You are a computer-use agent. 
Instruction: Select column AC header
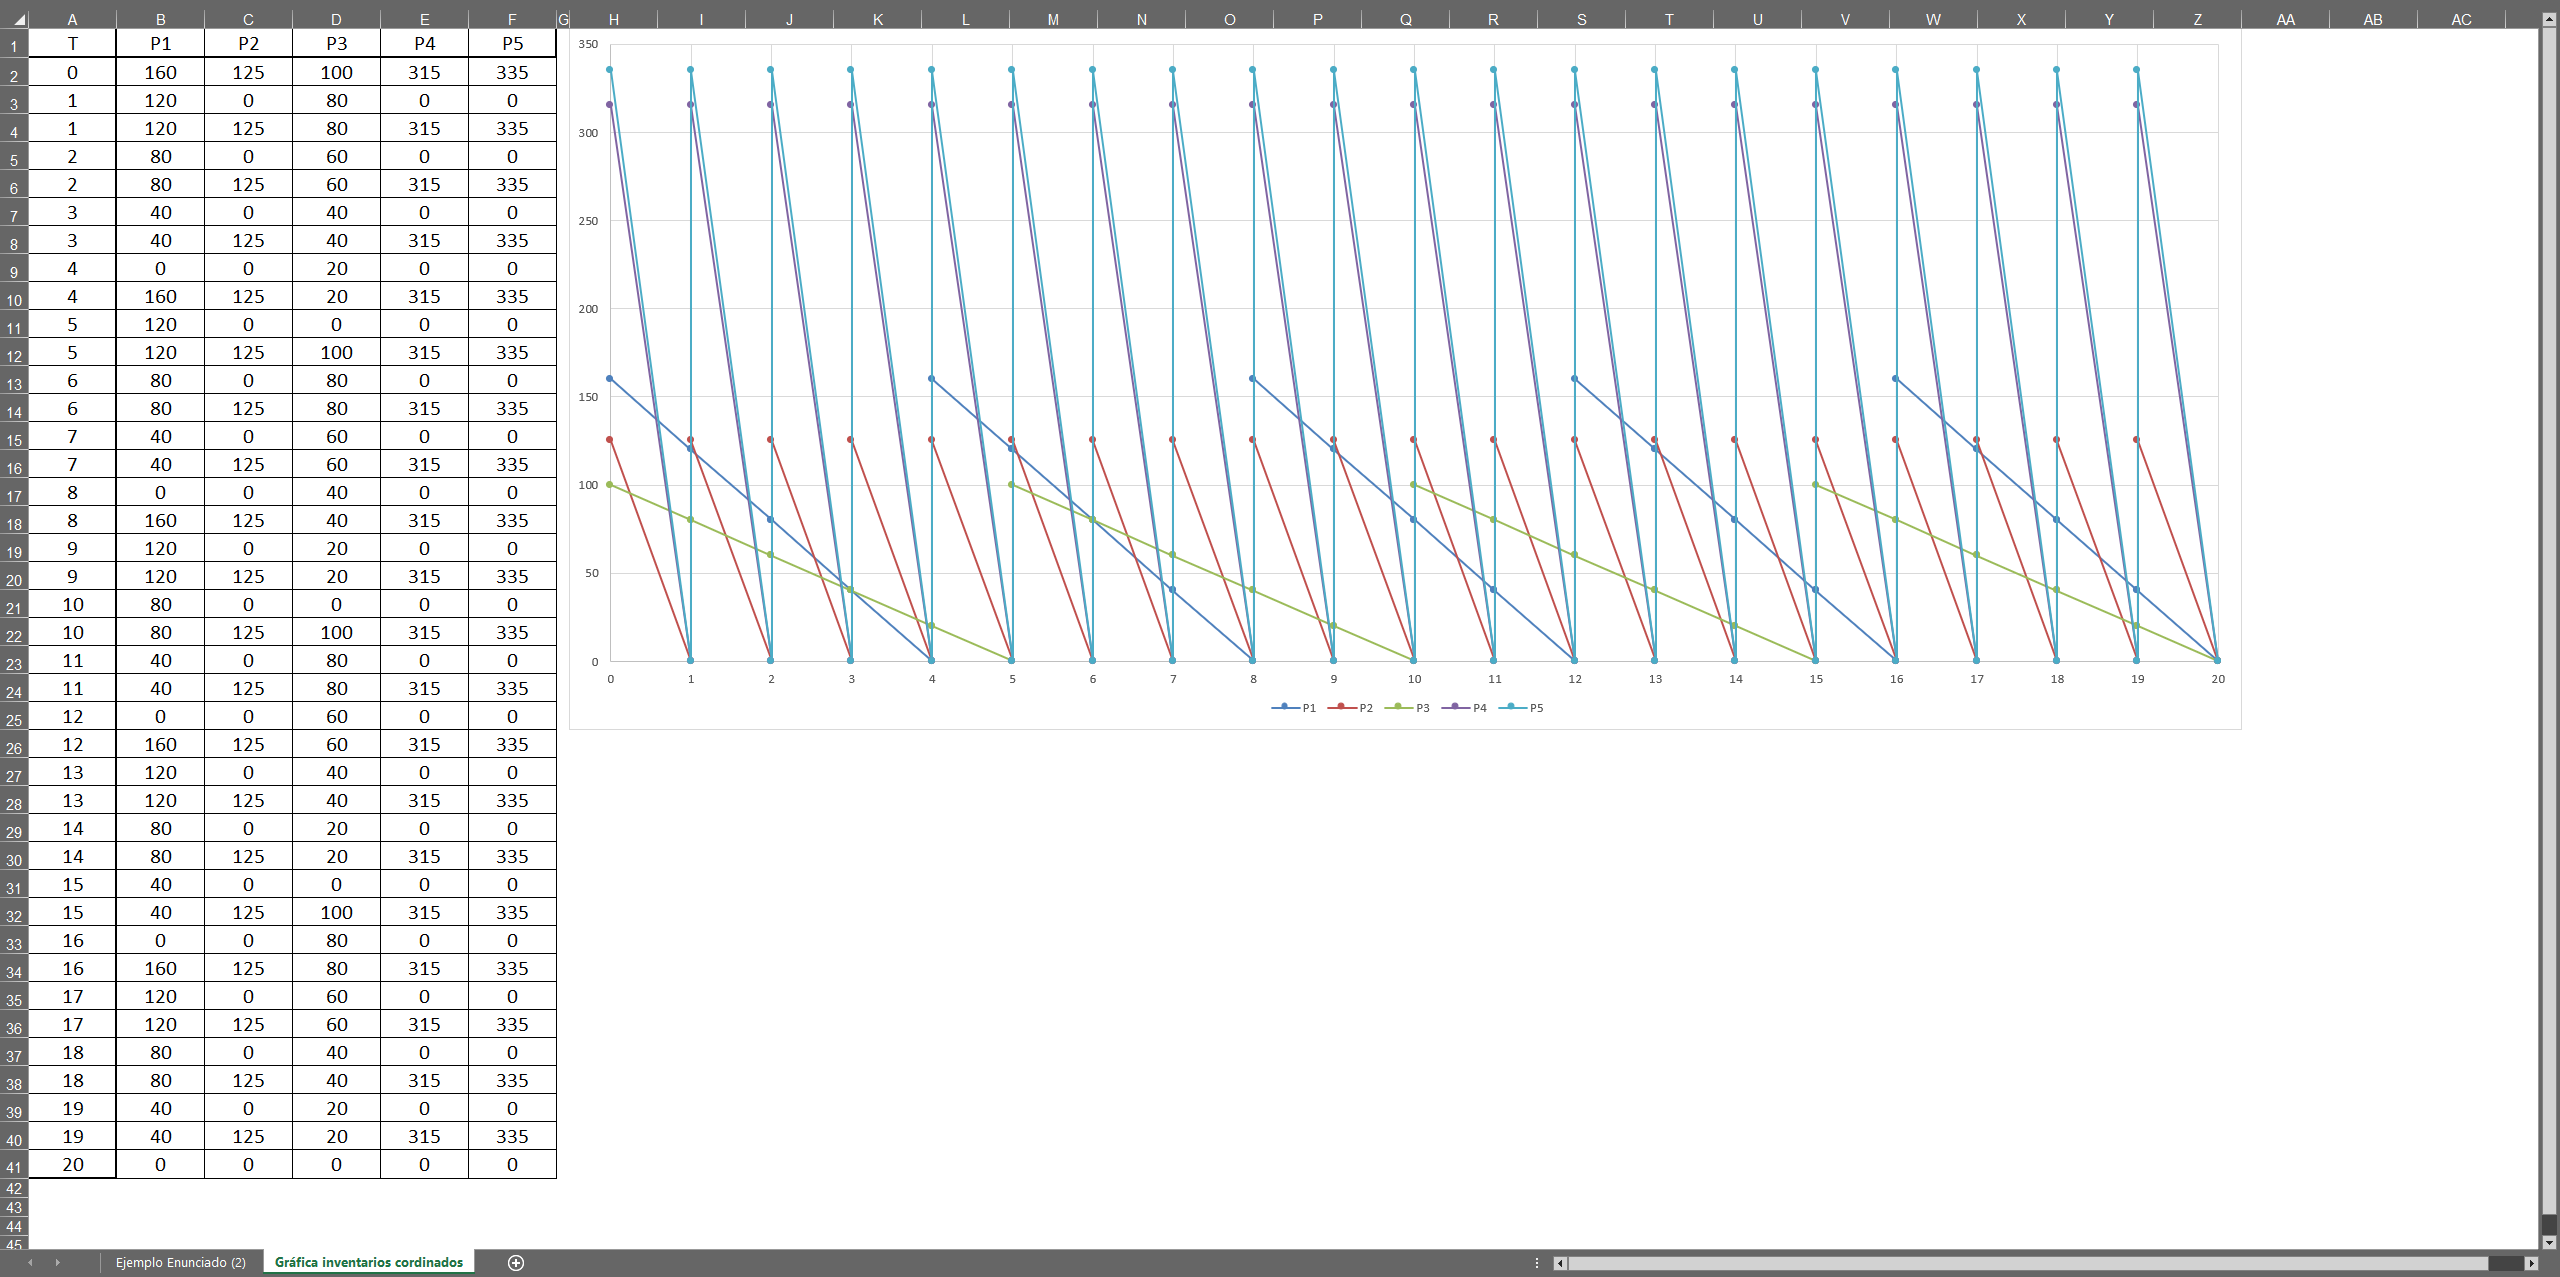point(2461,19)
